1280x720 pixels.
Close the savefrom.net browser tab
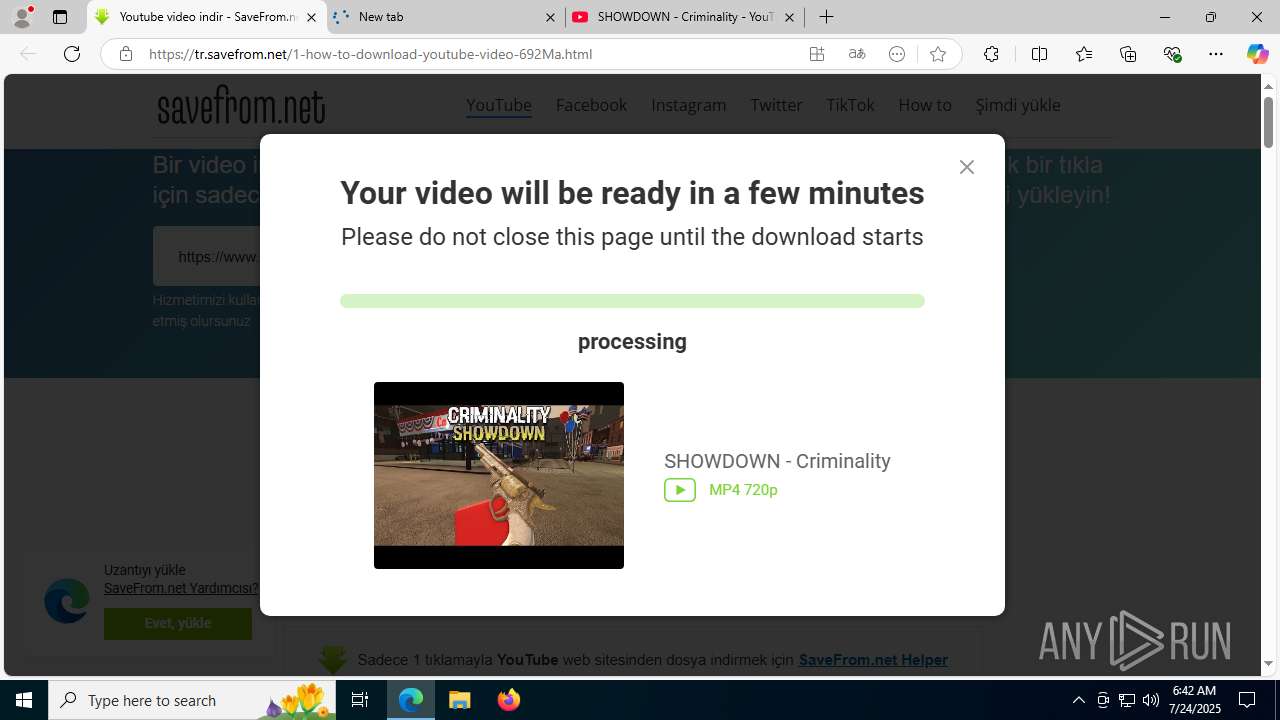(311, 17)
